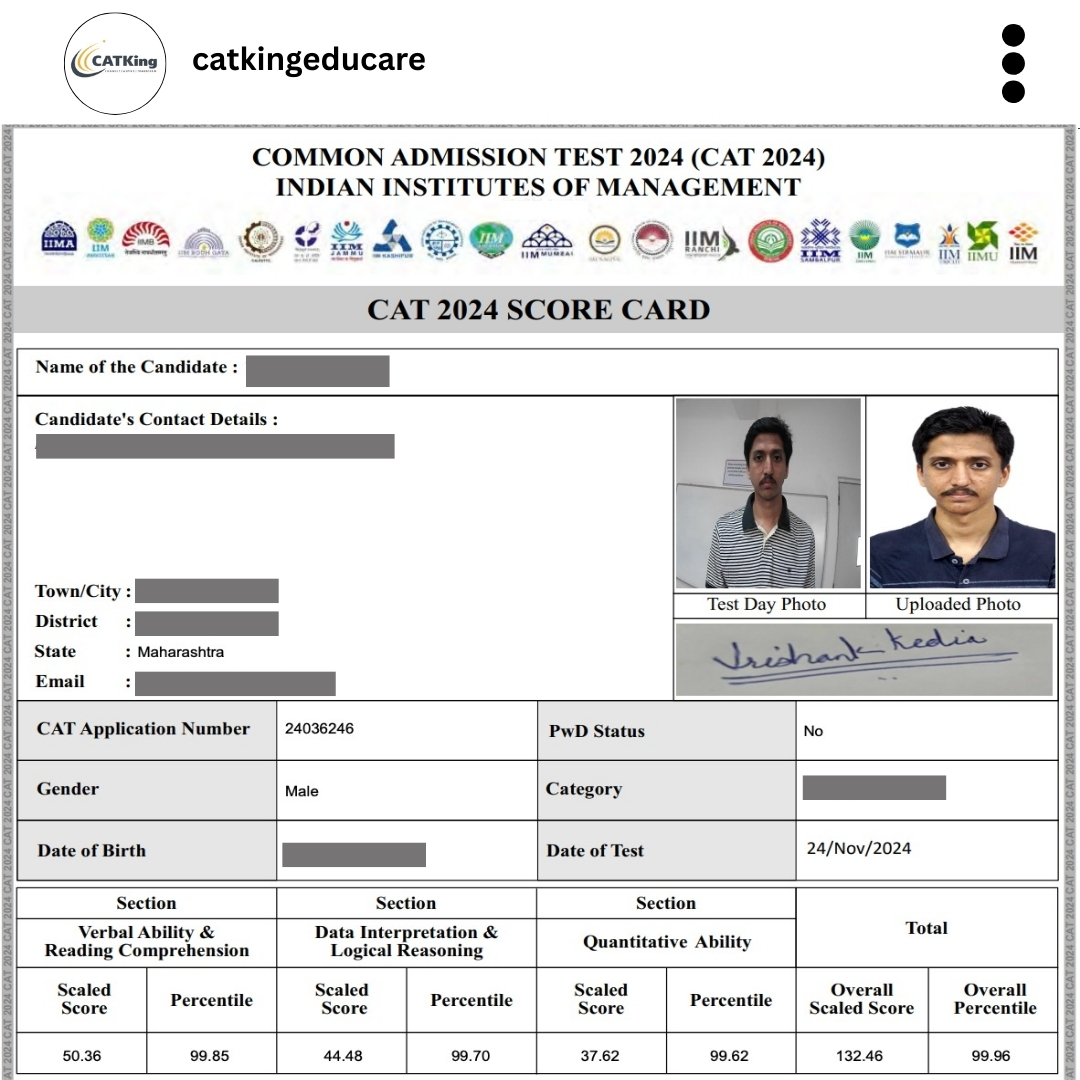Click the IIM Sirmaur logo

coord(907,240)
